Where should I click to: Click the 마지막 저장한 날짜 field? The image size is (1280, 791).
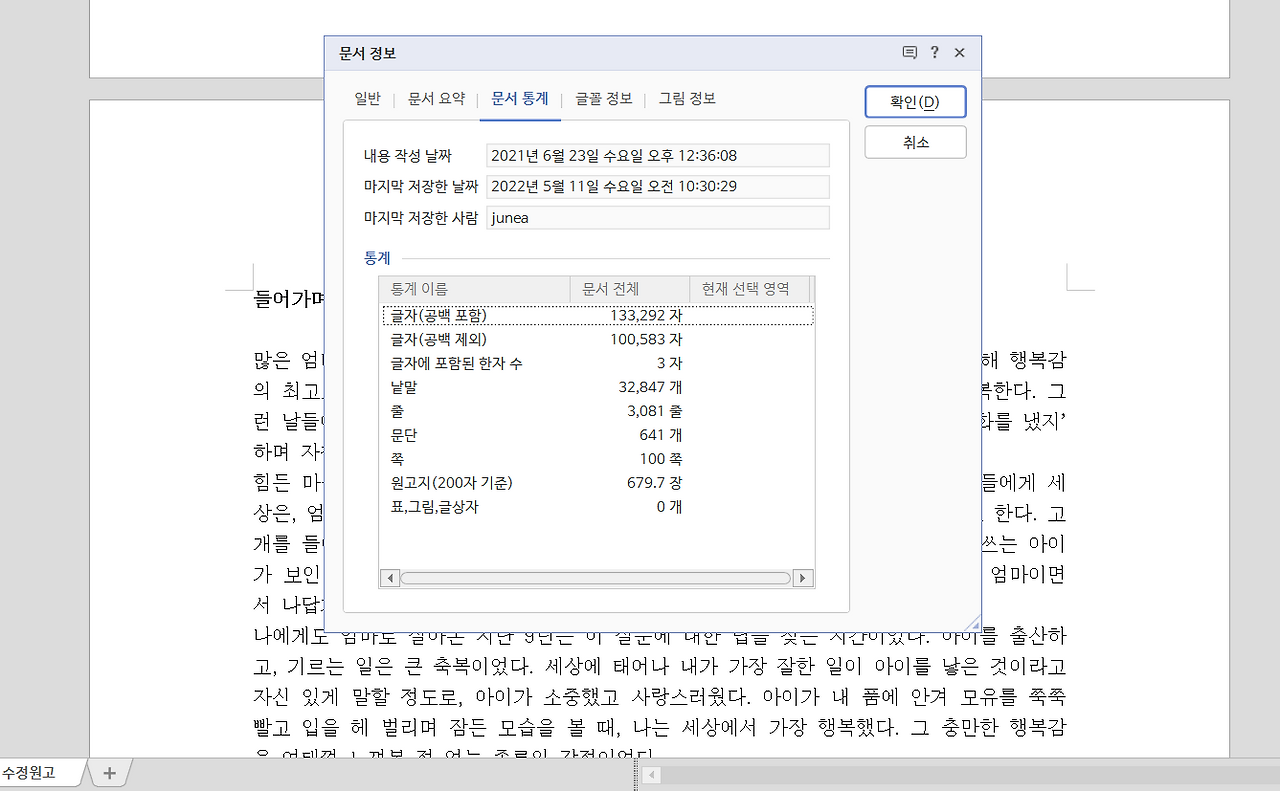[x=658, y=186]
